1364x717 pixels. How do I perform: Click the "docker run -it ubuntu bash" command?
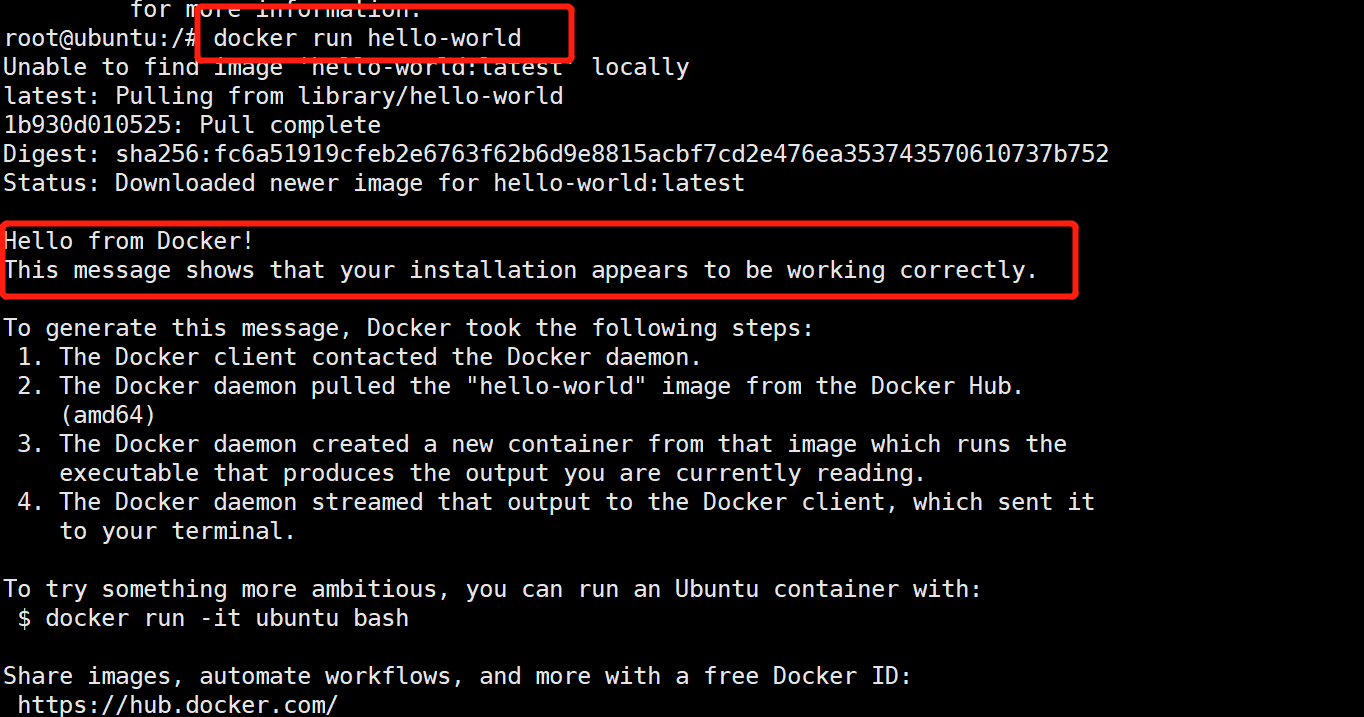[x=227, y=618]
